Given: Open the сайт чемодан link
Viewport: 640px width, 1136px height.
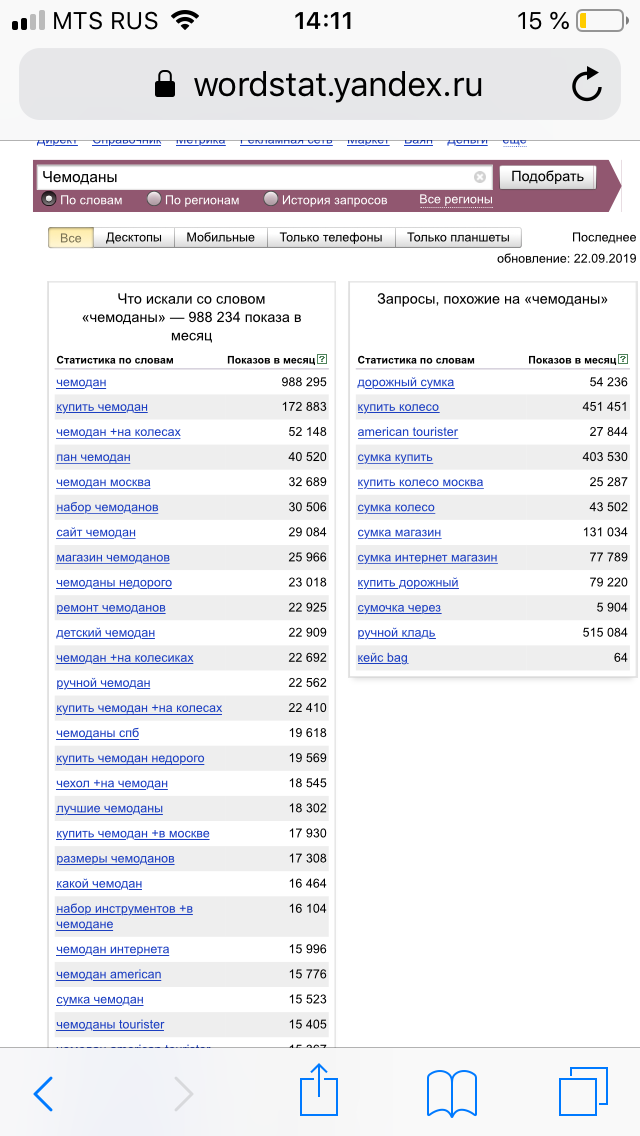Looking at the screenshot, I should [96, 532].
